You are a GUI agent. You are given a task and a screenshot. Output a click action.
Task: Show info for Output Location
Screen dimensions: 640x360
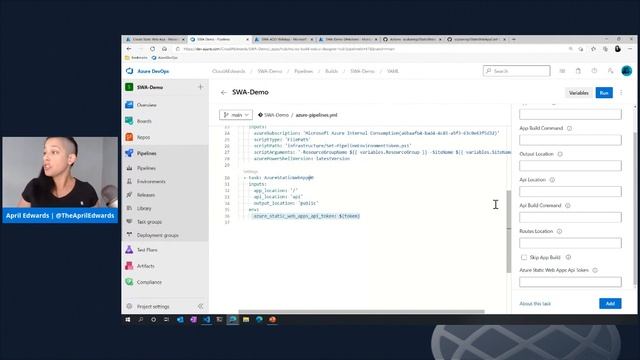pyautogui.click(x=560, y=154)
